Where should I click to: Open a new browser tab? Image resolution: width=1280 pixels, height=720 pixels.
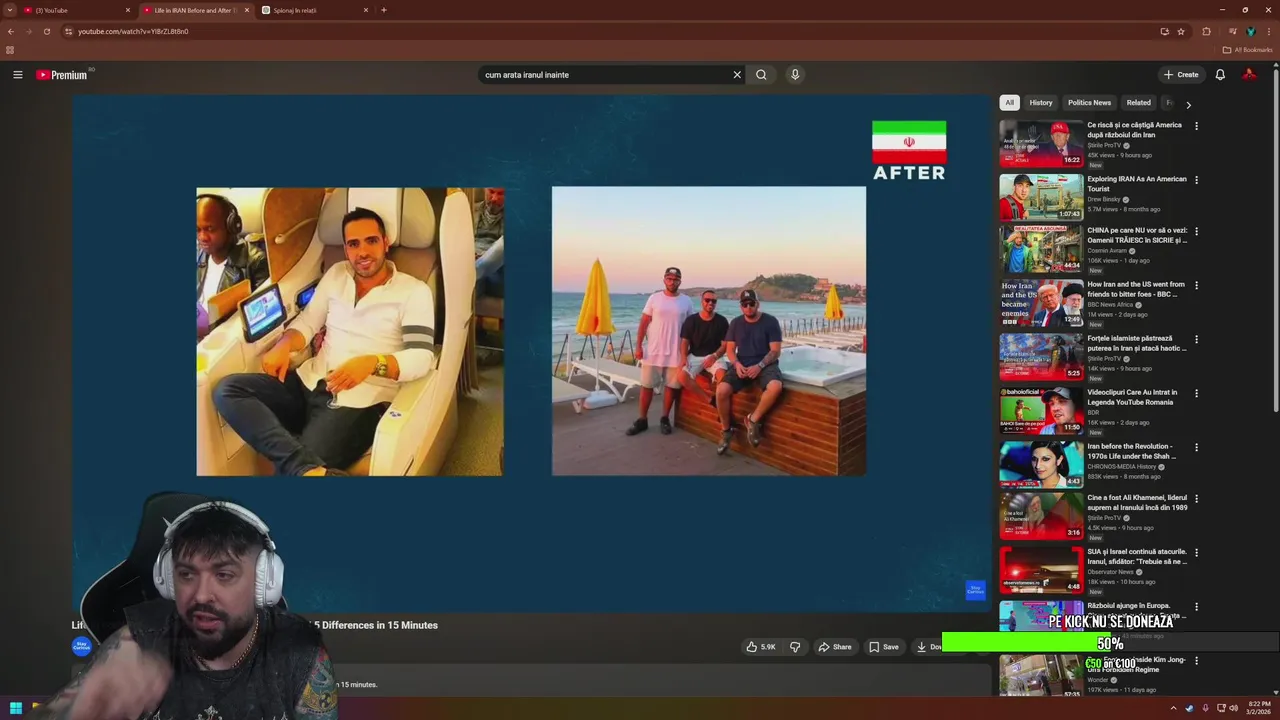point(384,10)
